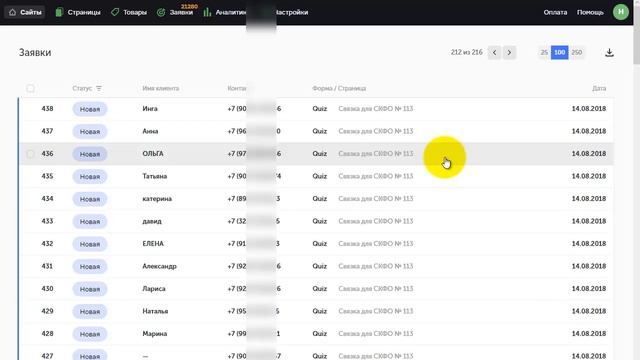Change Новая status of request 430
640x360 pixels.
click(x=90, y=289)
